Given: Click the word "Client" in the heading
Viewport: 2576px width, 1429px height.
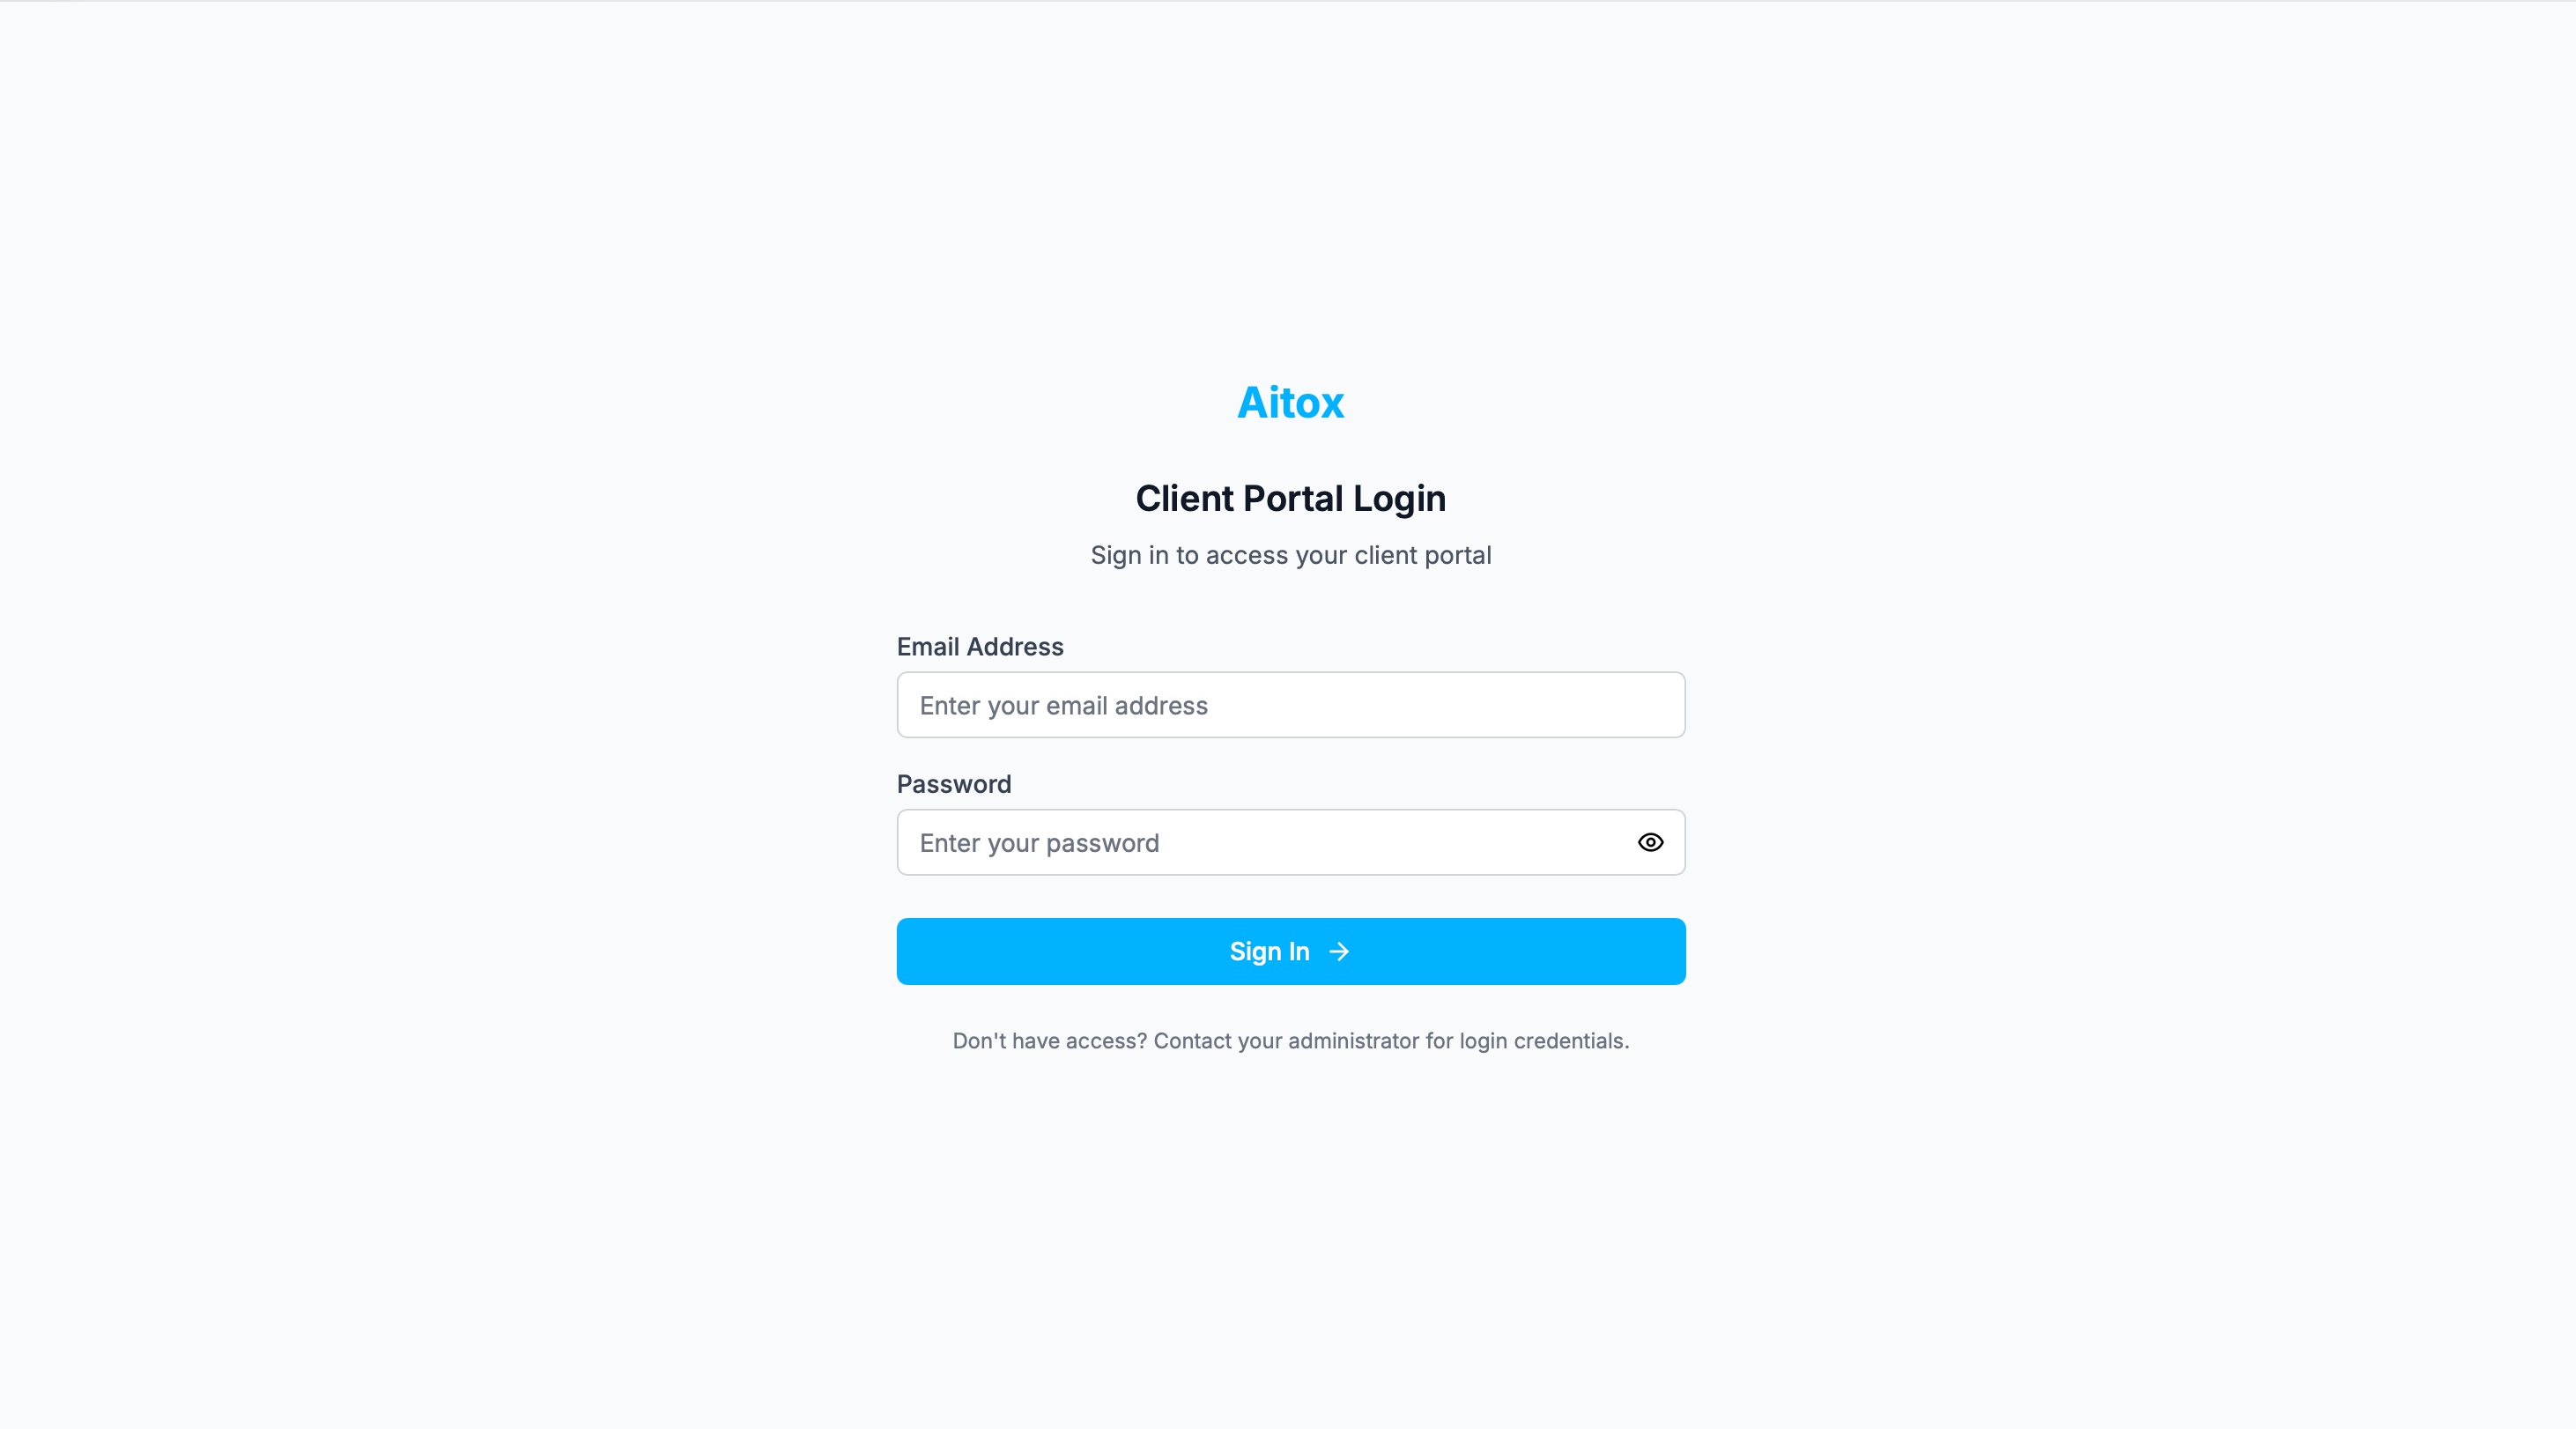Looking at the screenshot, I should [x=1184, y=498].
